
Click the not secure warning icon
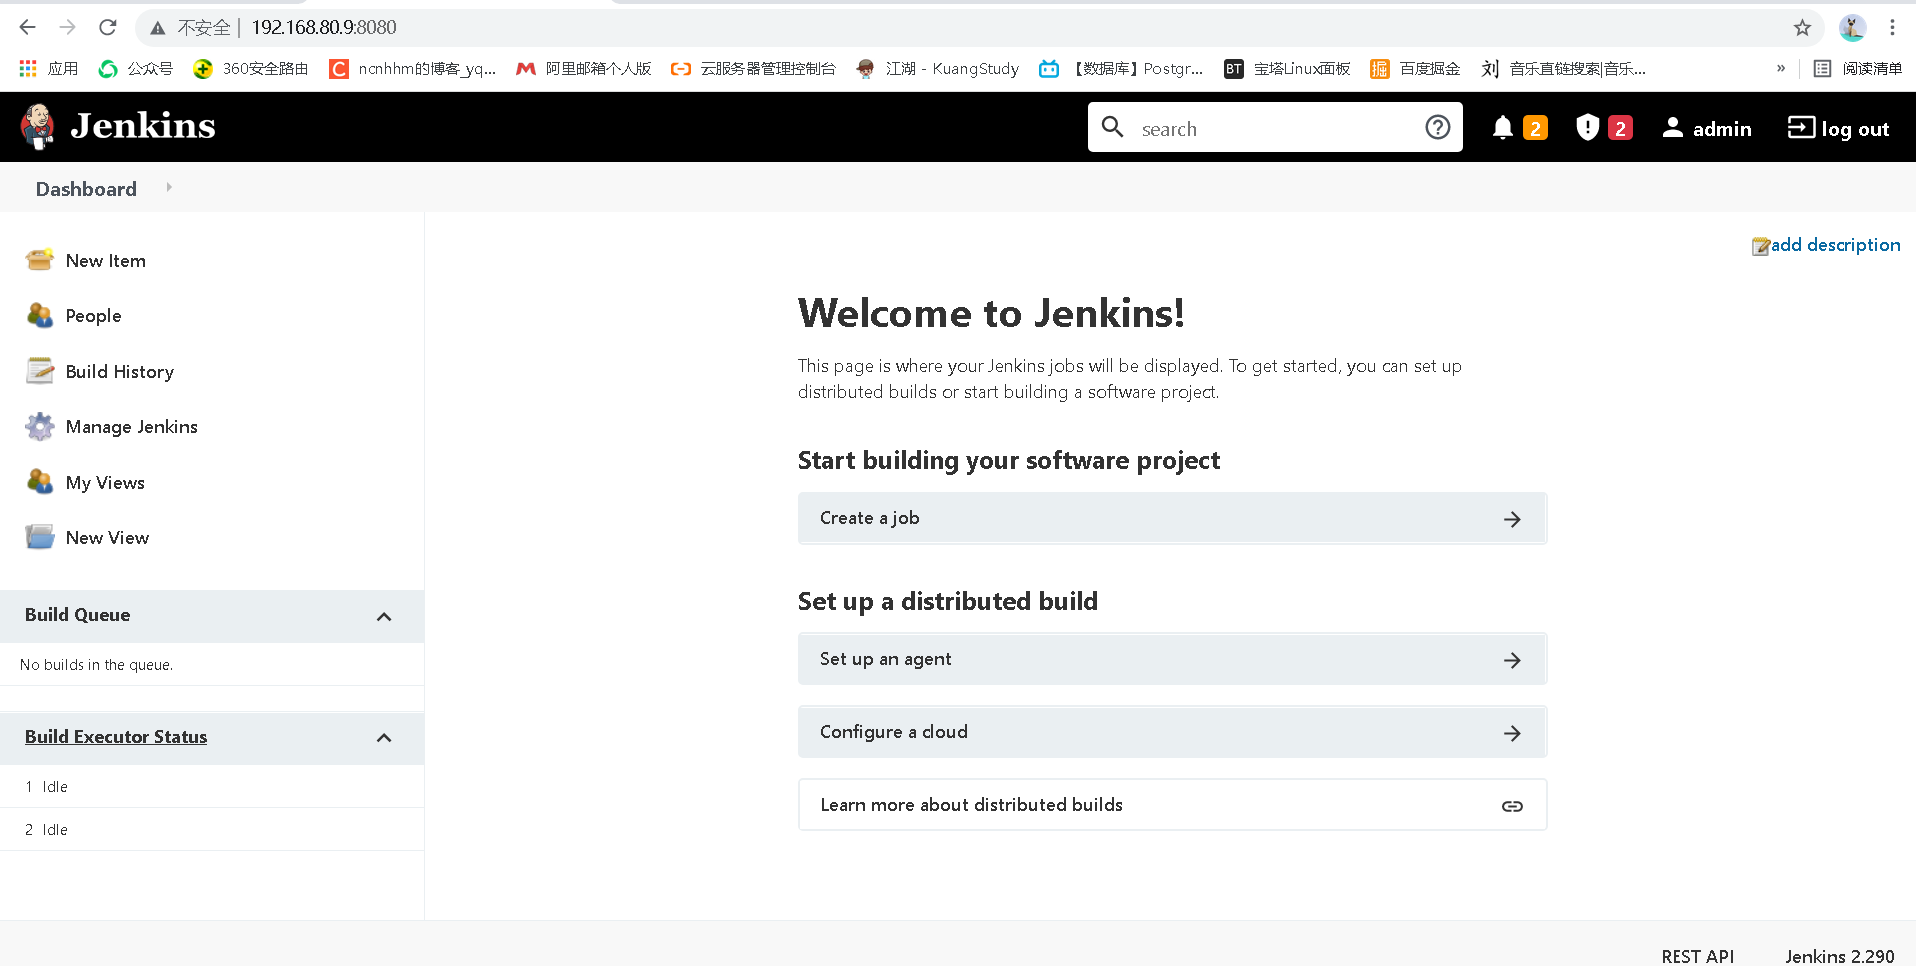point(158,28)
